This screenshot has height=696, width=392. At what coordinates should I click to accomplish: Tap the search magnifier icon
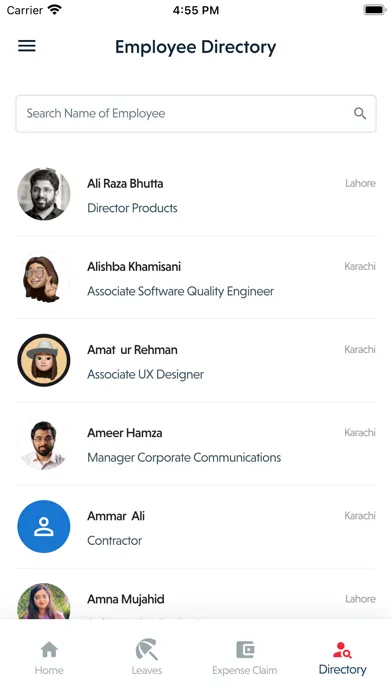[360, 114]
